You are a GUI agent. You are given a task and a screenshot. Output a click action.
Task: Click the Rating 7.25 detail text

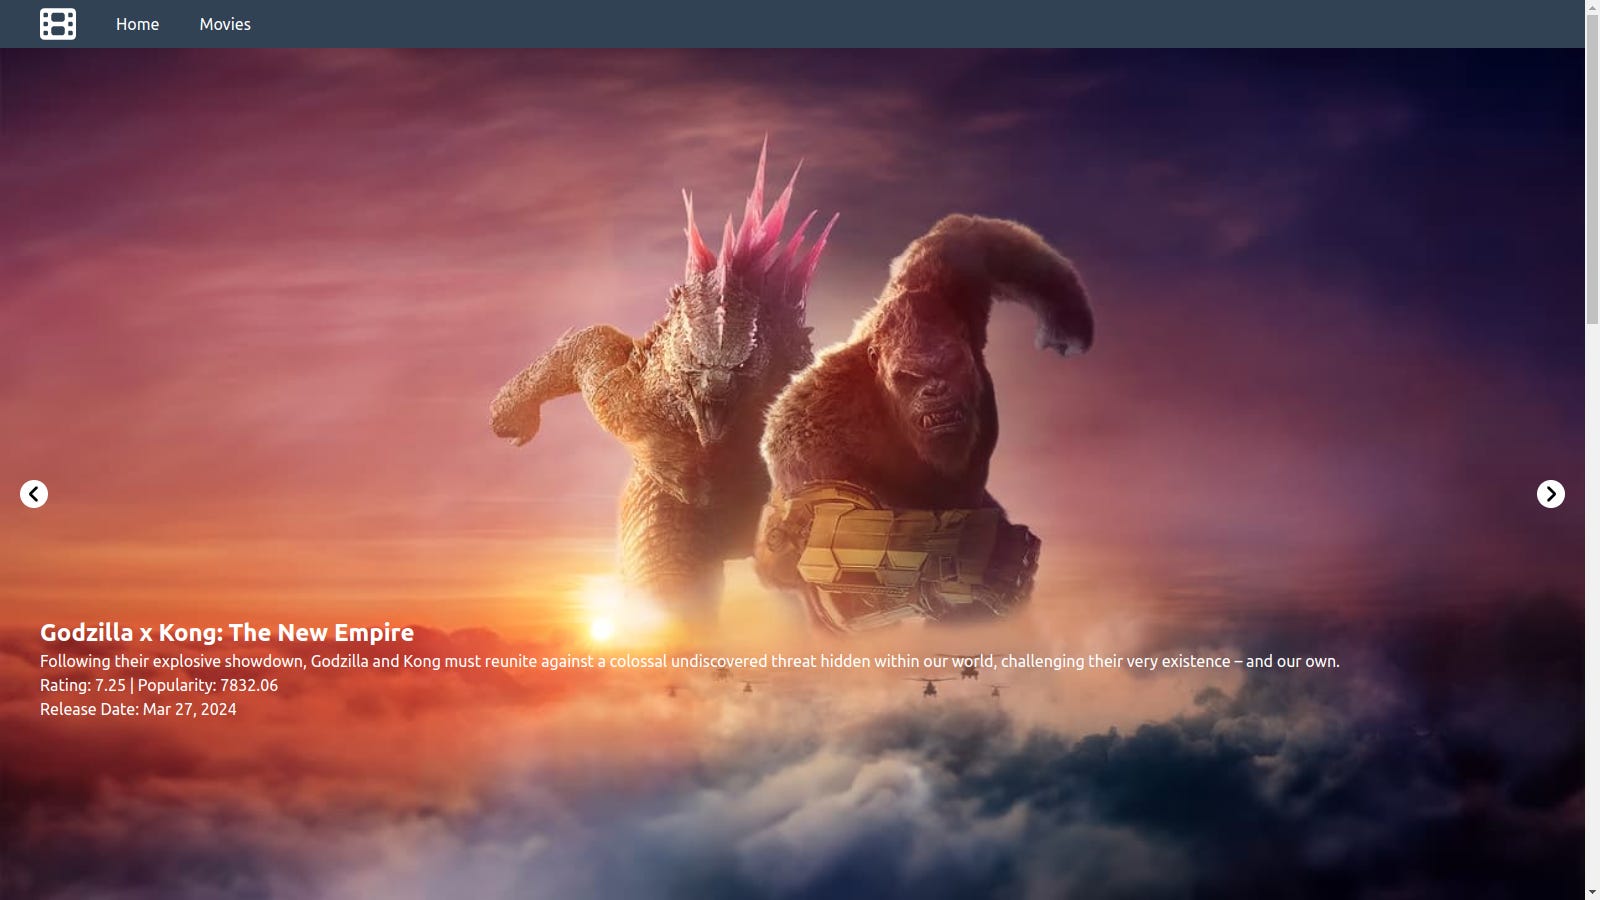pos(158,685)
